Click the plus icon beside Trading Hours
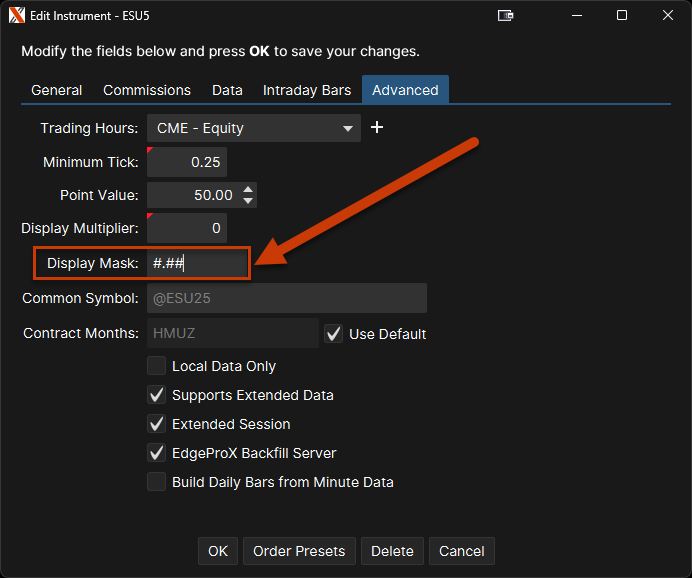The image size is (692, 578). click(x=377, y=128)
